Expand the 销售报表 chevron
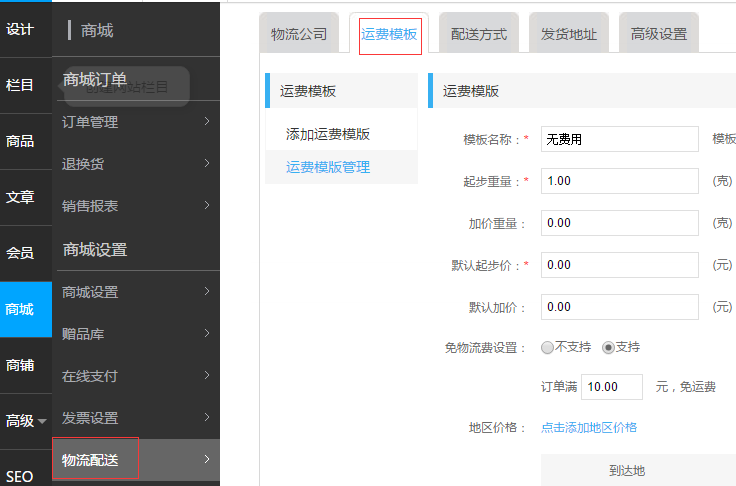Viewport: 736px width, 486px height. pos(206,206)
